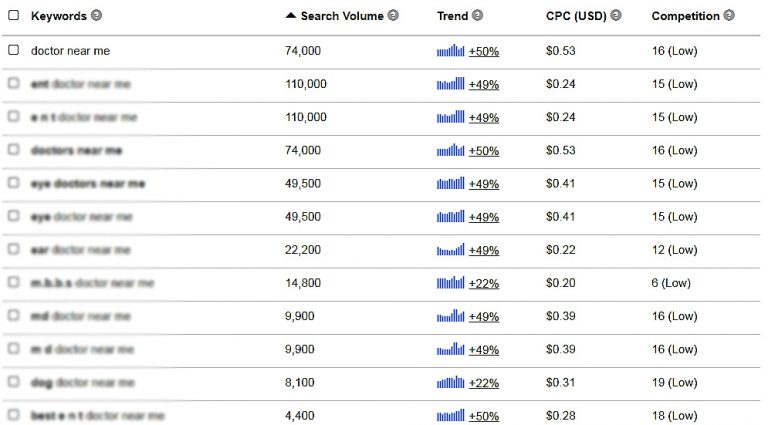Sort table by Competition column header
Screen dimensions: 768x425
pyautogui.click(x=685, y=16)
